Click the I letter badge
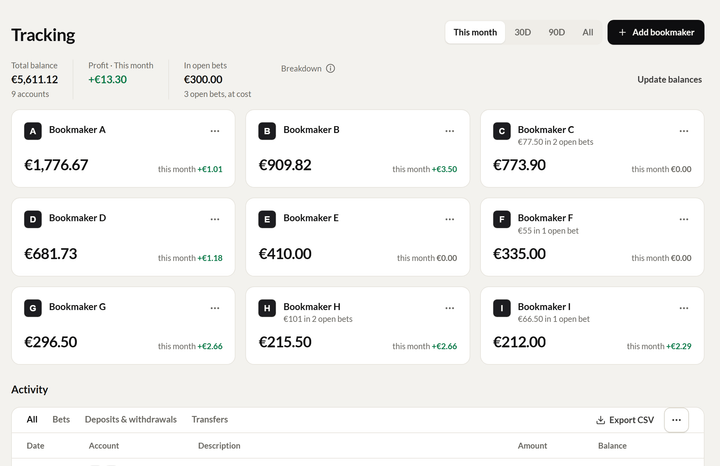 pyautogui.click(x=502, y=308)
